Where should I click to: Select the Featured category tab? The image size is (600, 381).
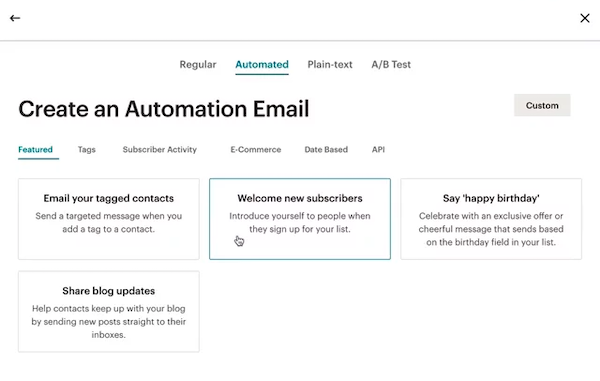(x=36, y=150)
